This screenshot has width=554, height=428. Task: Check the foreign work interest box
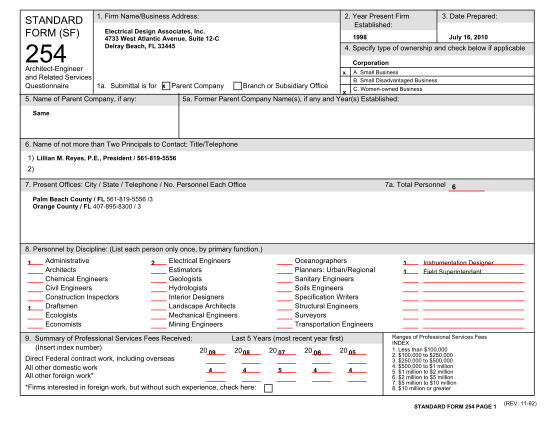click(x=269, y=388)
